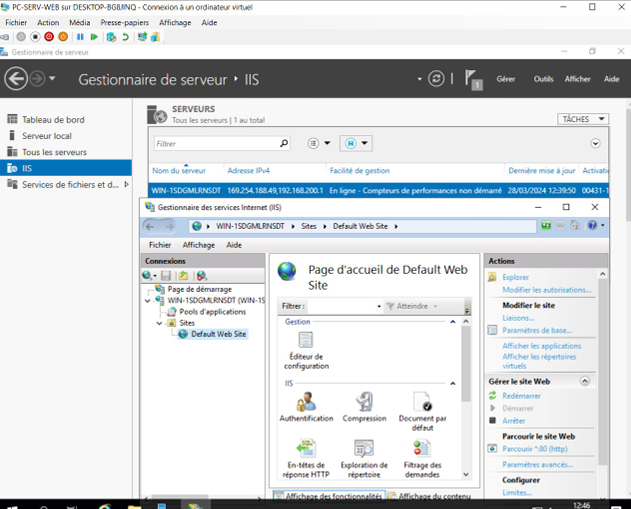Click the Redémarrer action link
Image resolution: width=631 pixels, height=509 pixels.
tap(521, 396)
